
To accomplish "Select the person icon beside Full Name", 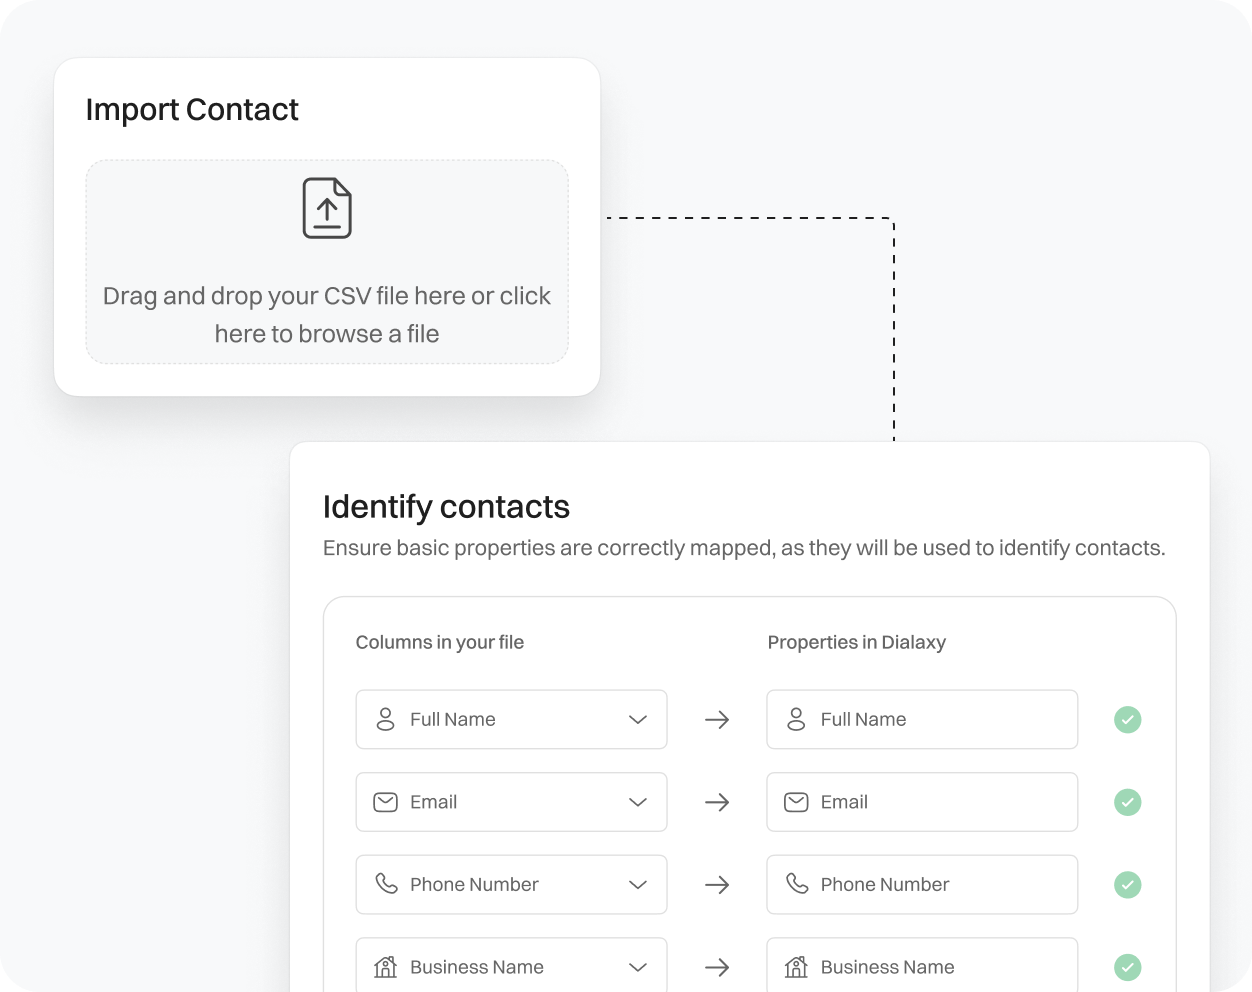I will coord(385,719).
